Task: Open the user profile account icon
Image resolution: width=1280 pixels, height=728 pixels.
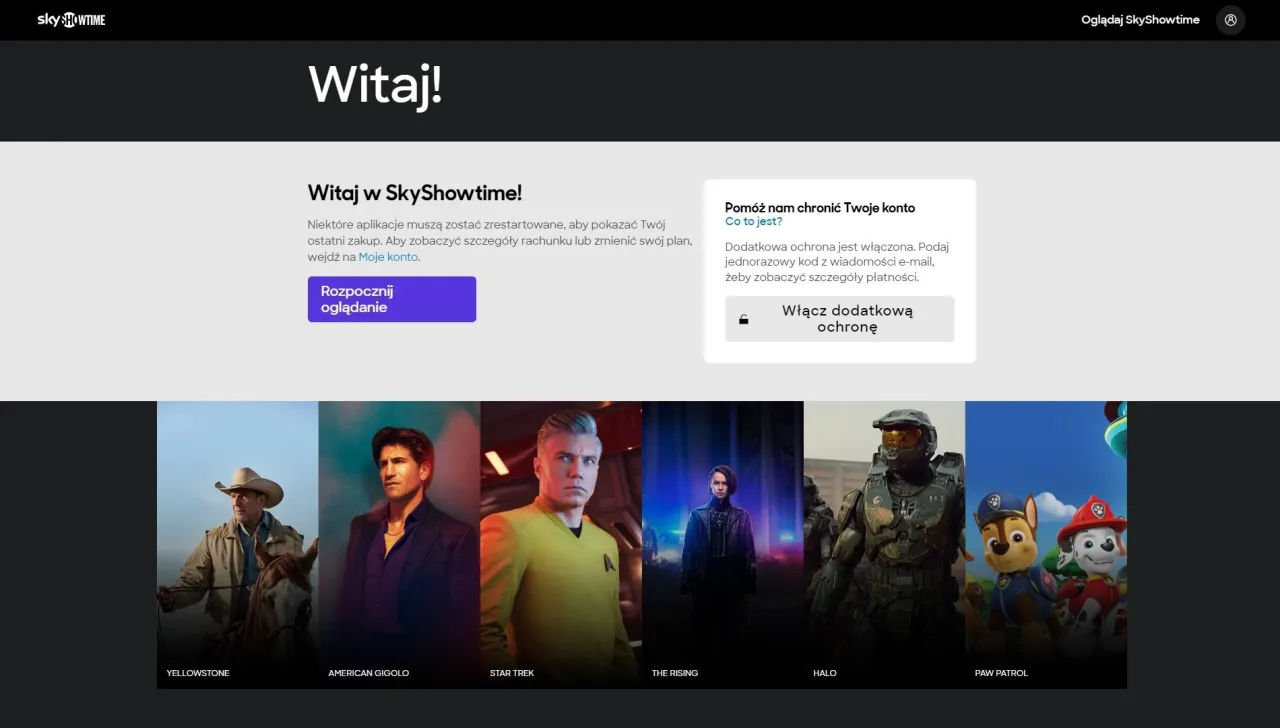Action: pos(1231,20)
